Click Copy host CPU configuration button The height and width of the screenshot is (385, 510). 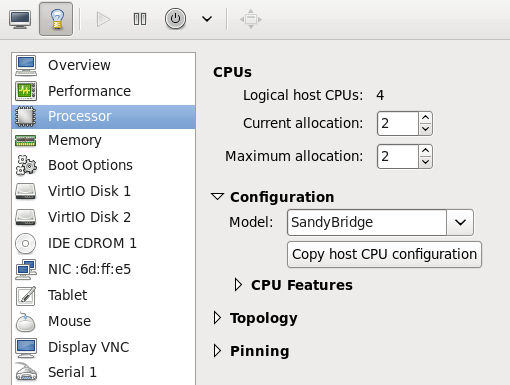coord(384,254)
